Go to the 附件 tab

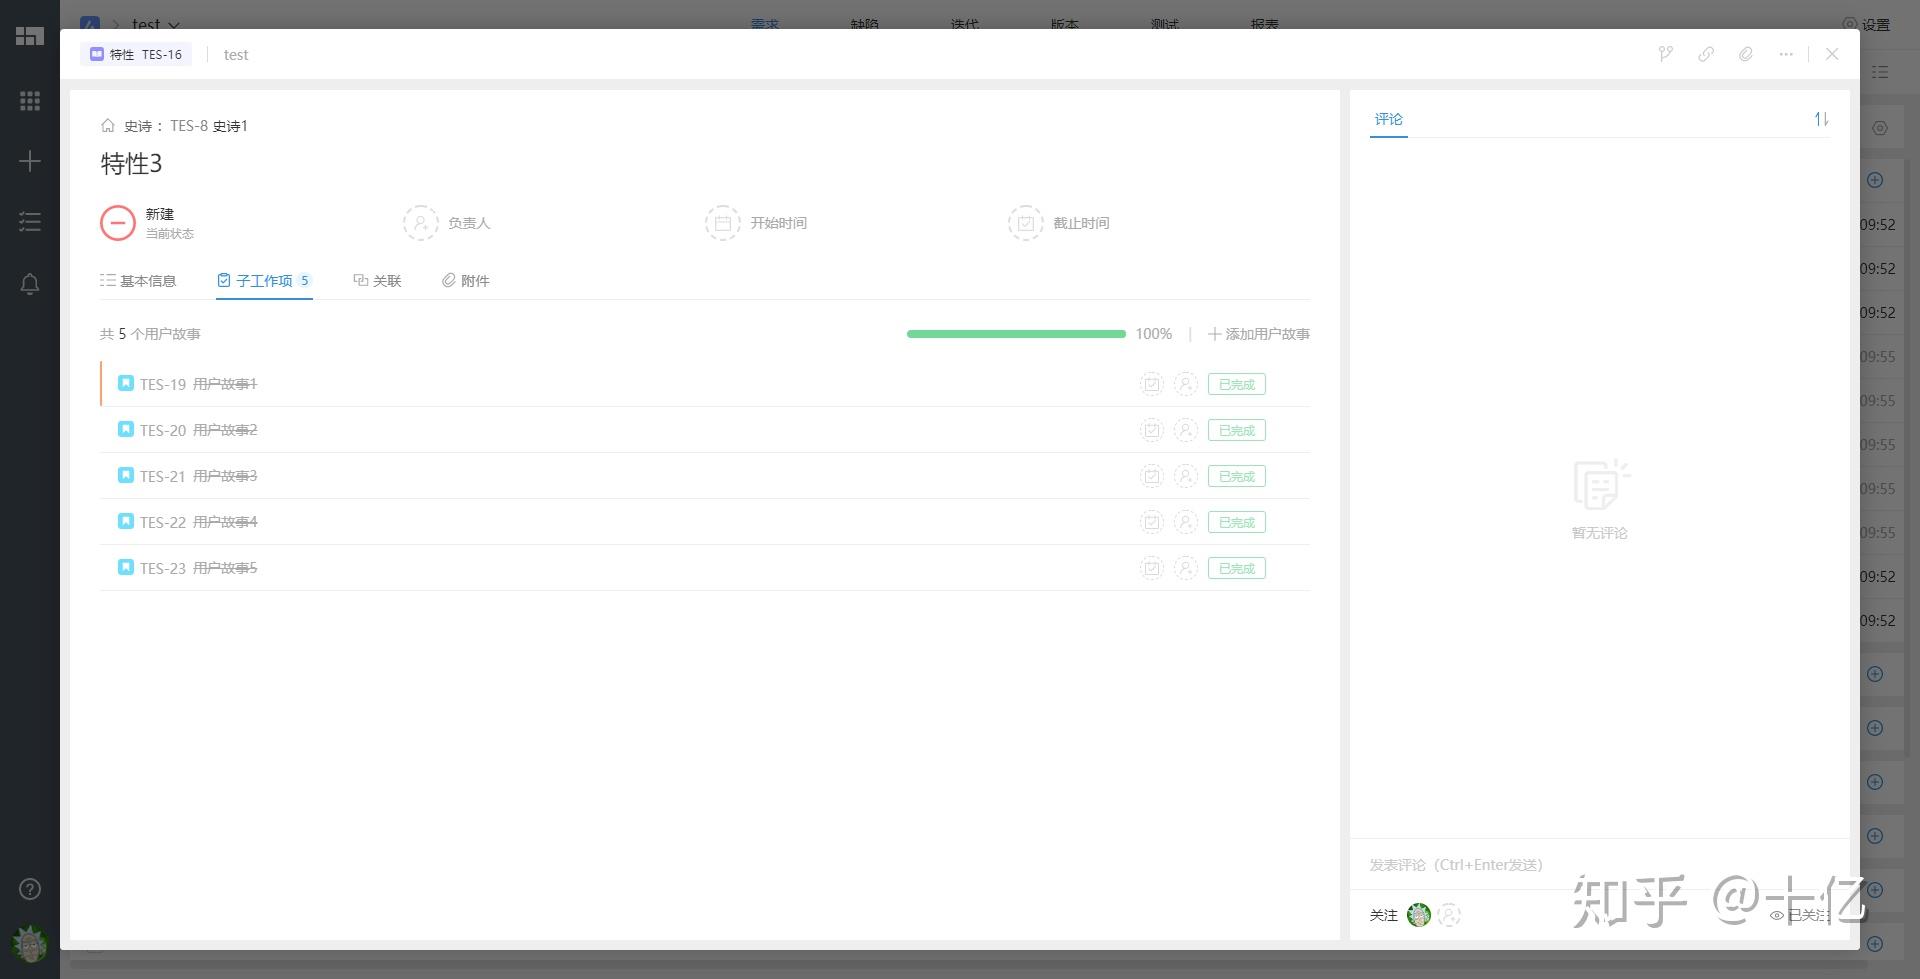pyautogui.click(x=465, y=280)
